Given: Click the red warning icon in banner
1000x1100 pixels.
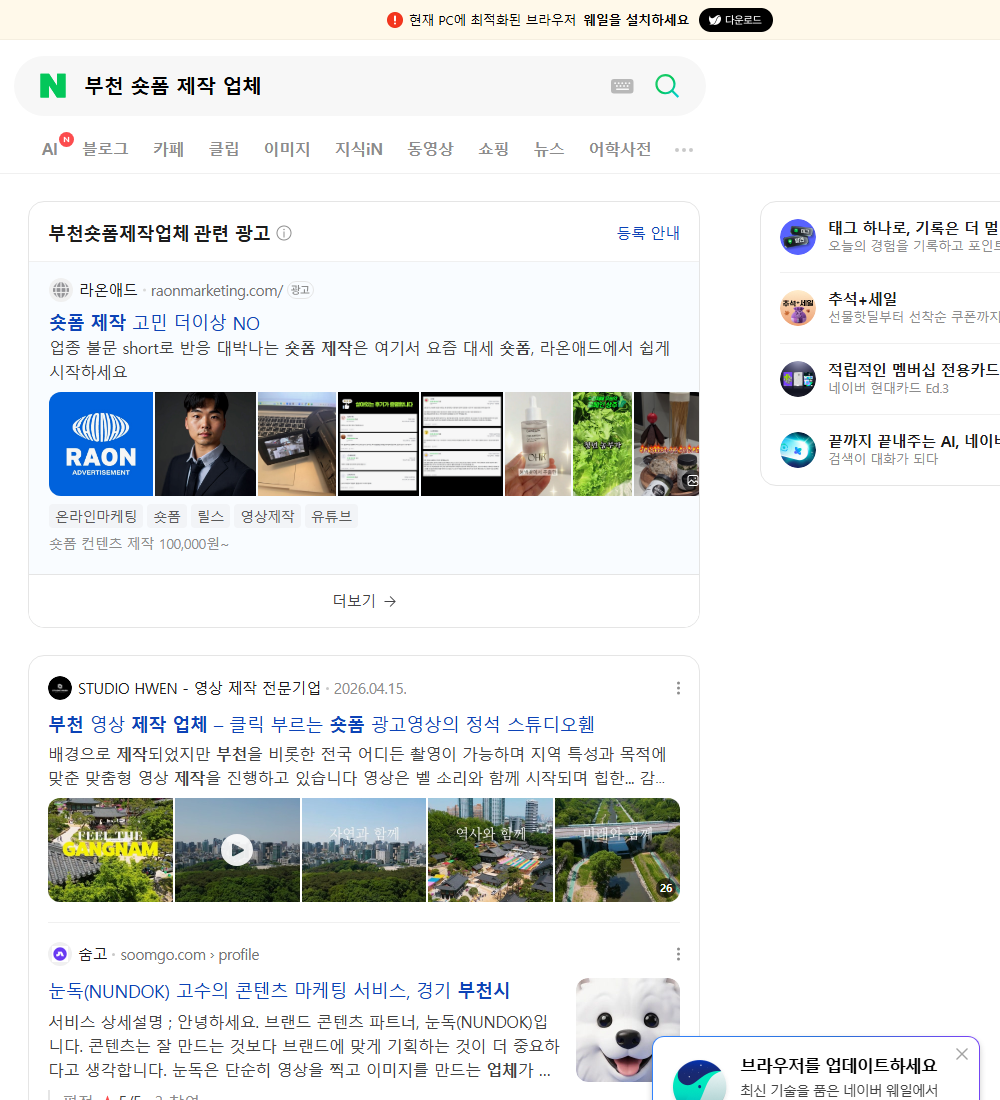Looking at the screenshot, I should coord(394,20).
